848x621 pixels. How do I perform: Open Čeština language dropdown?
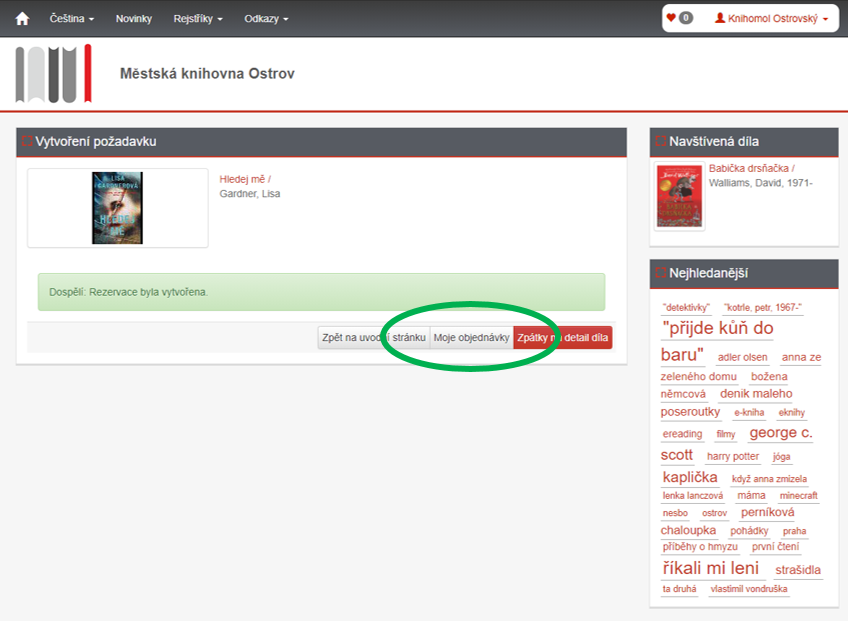coord(72,19)
